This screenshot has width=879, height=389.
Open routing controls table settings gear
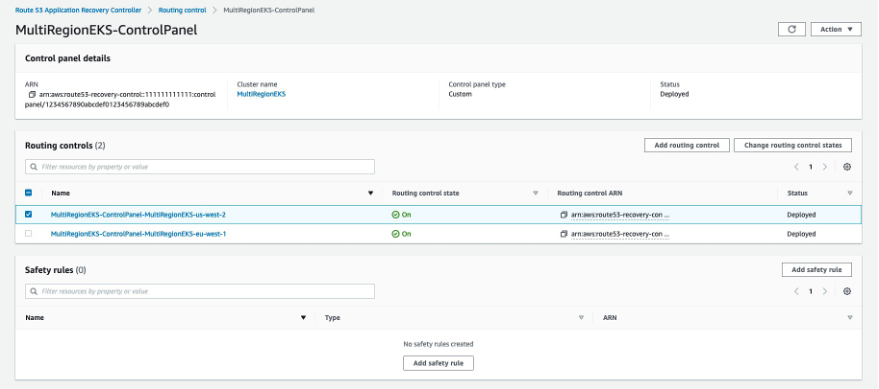click(847, 166)
